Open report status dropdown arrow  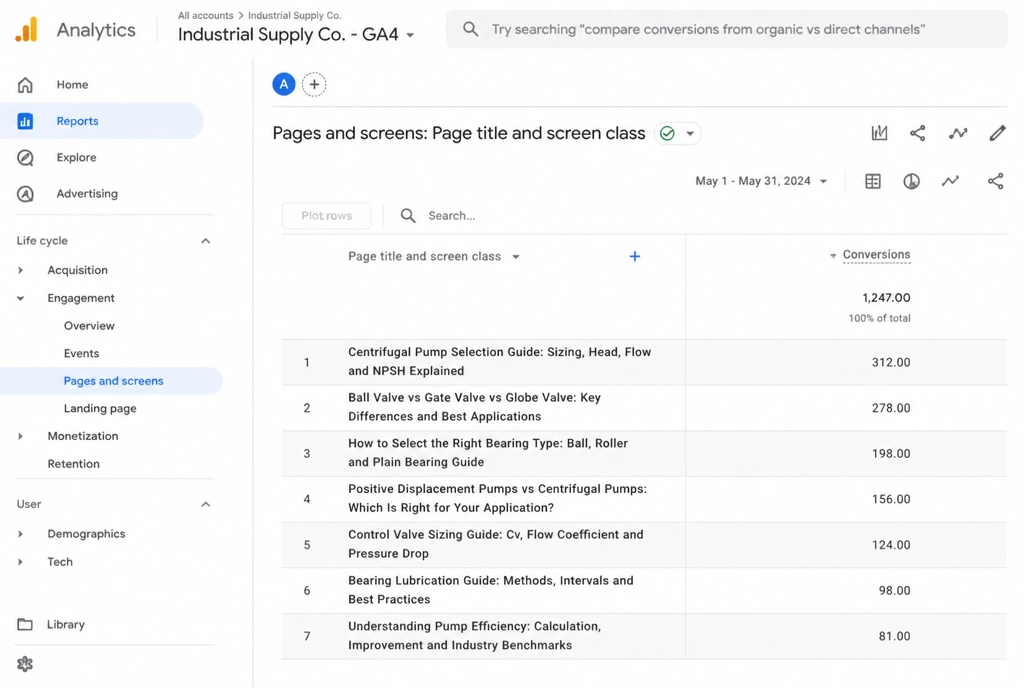tap(690, 133)
